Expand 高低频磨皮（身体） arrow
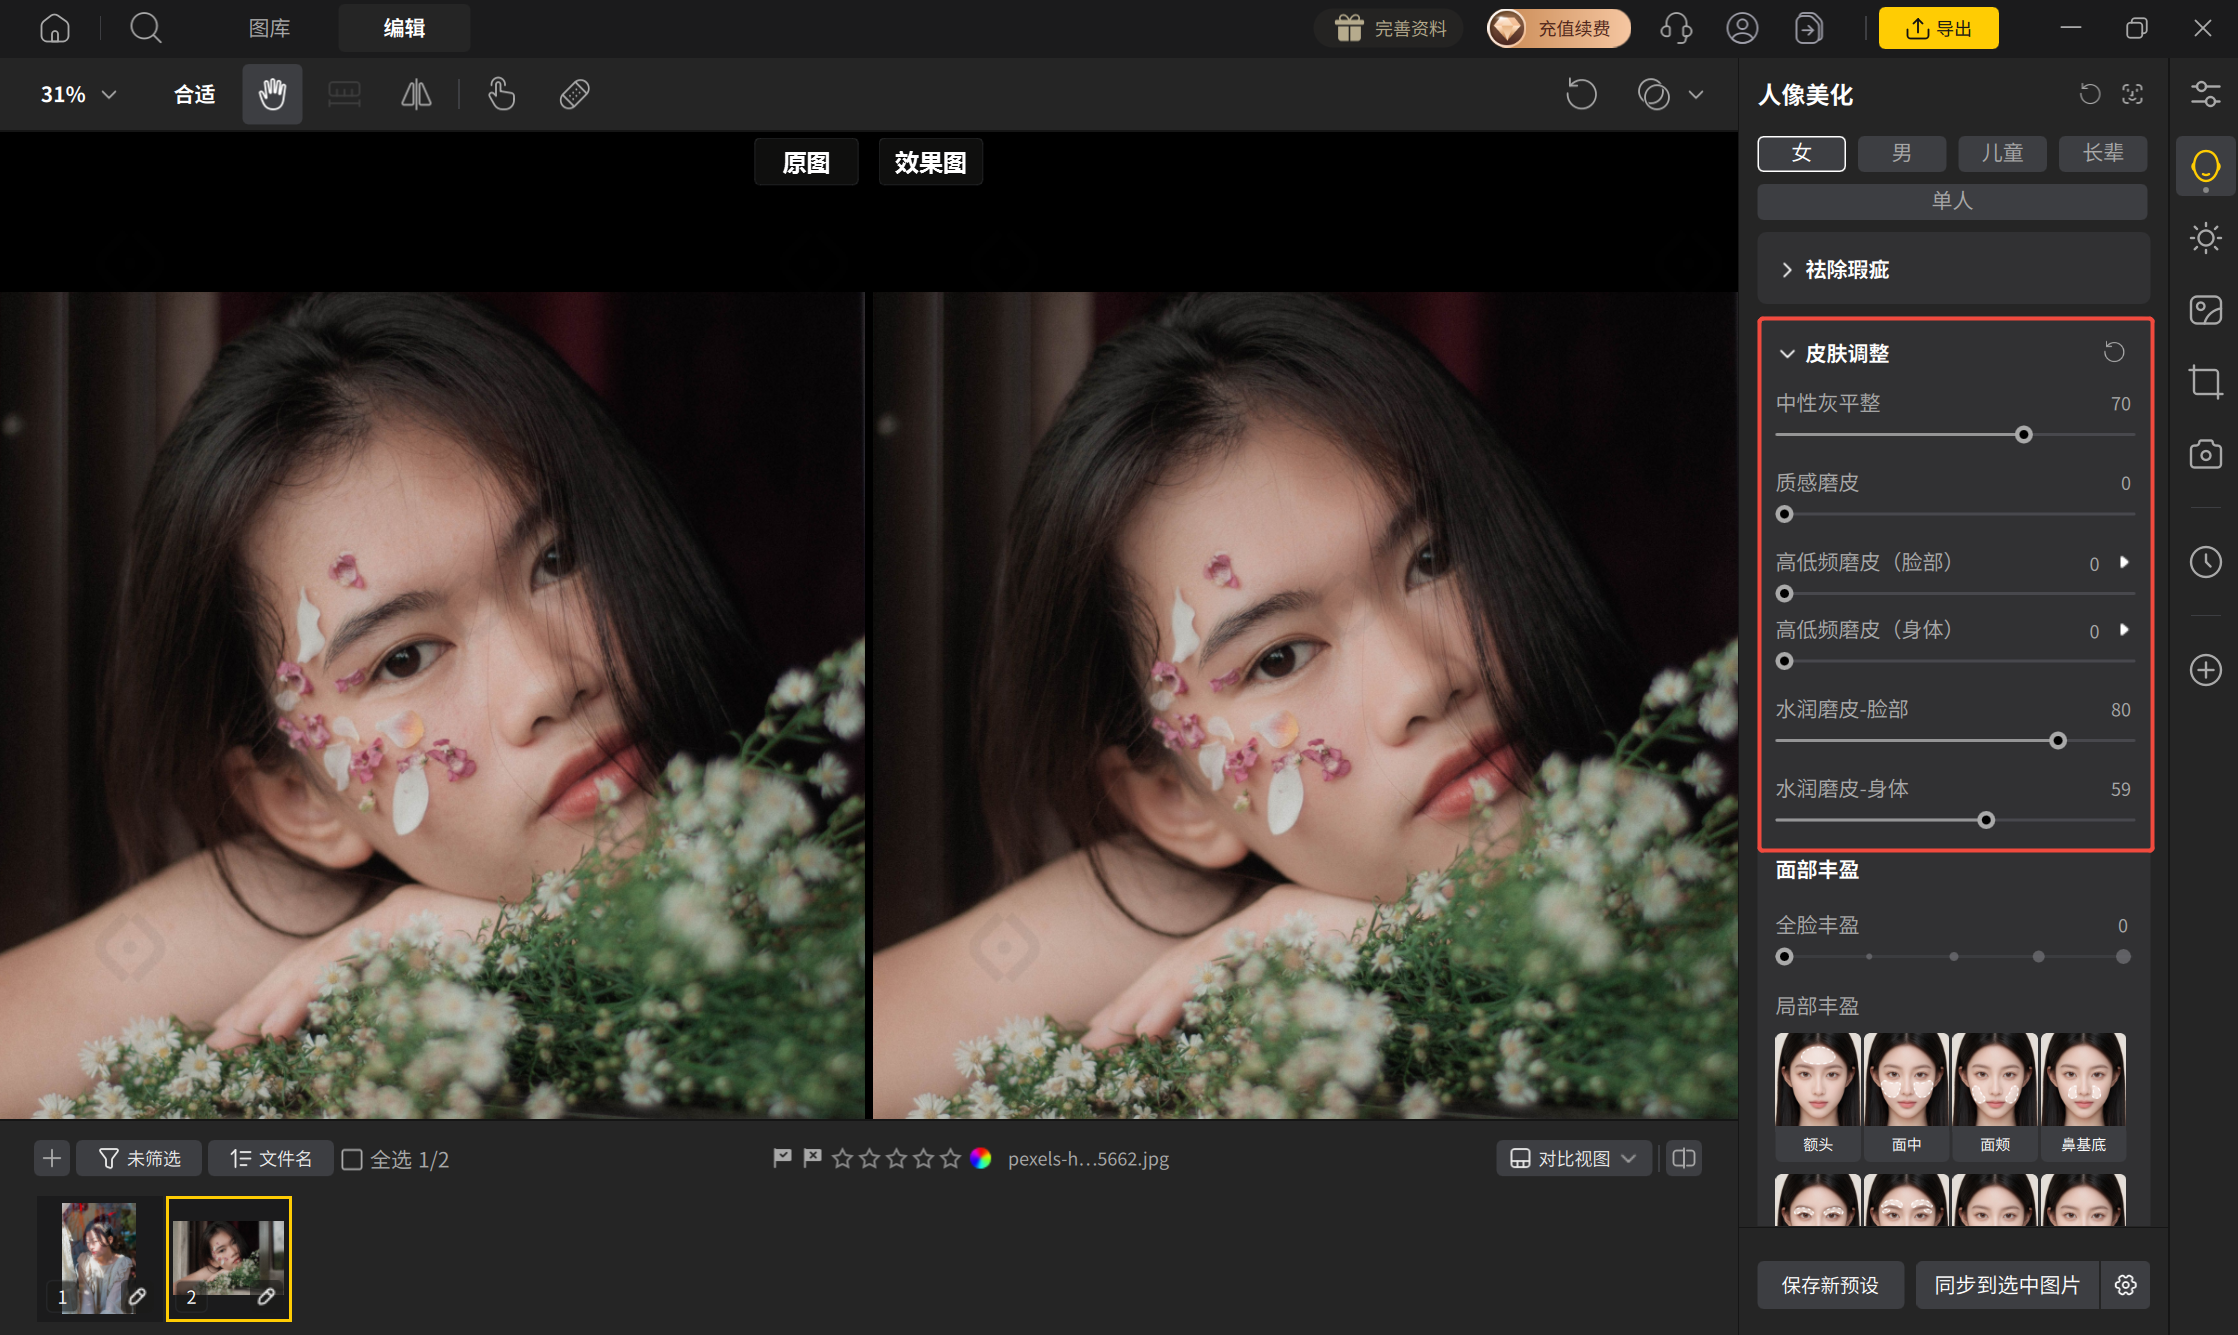 2125,629
